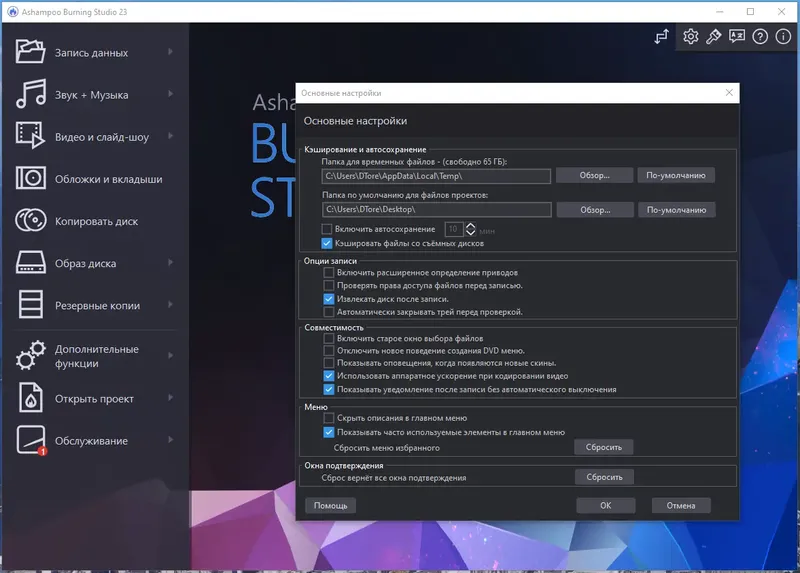The width and height of the screenshot is (800, 573).
Task: Click Обзор for the project files folder
Action: click(x=595, y=210)
